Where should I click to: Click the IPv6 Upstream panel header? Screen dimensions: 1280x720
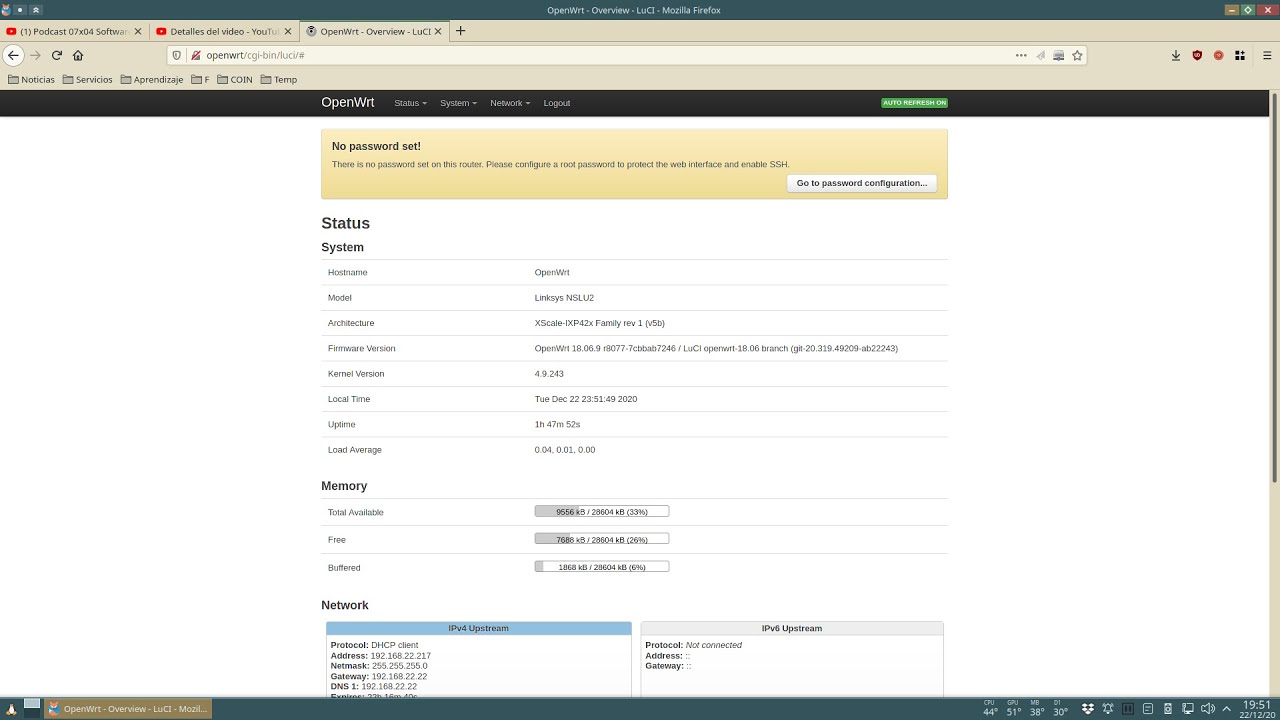(x=792, y=628)
